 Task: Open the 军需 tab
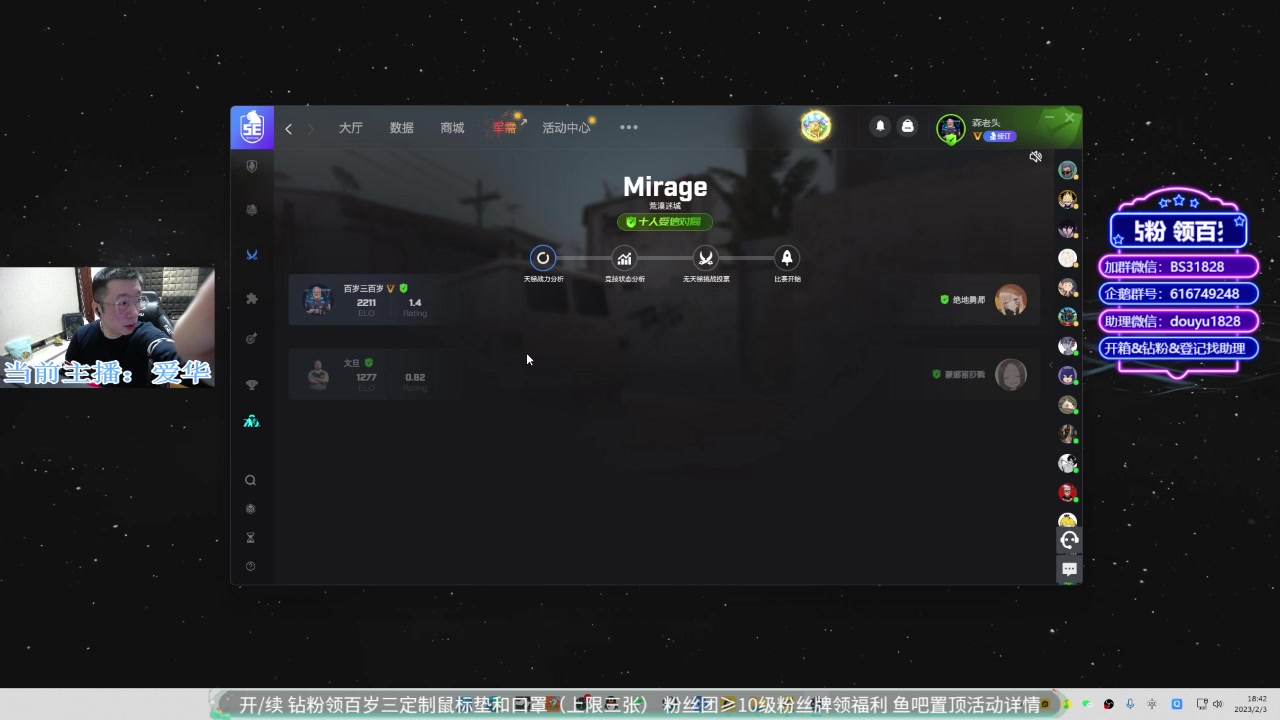click(504, 128)
